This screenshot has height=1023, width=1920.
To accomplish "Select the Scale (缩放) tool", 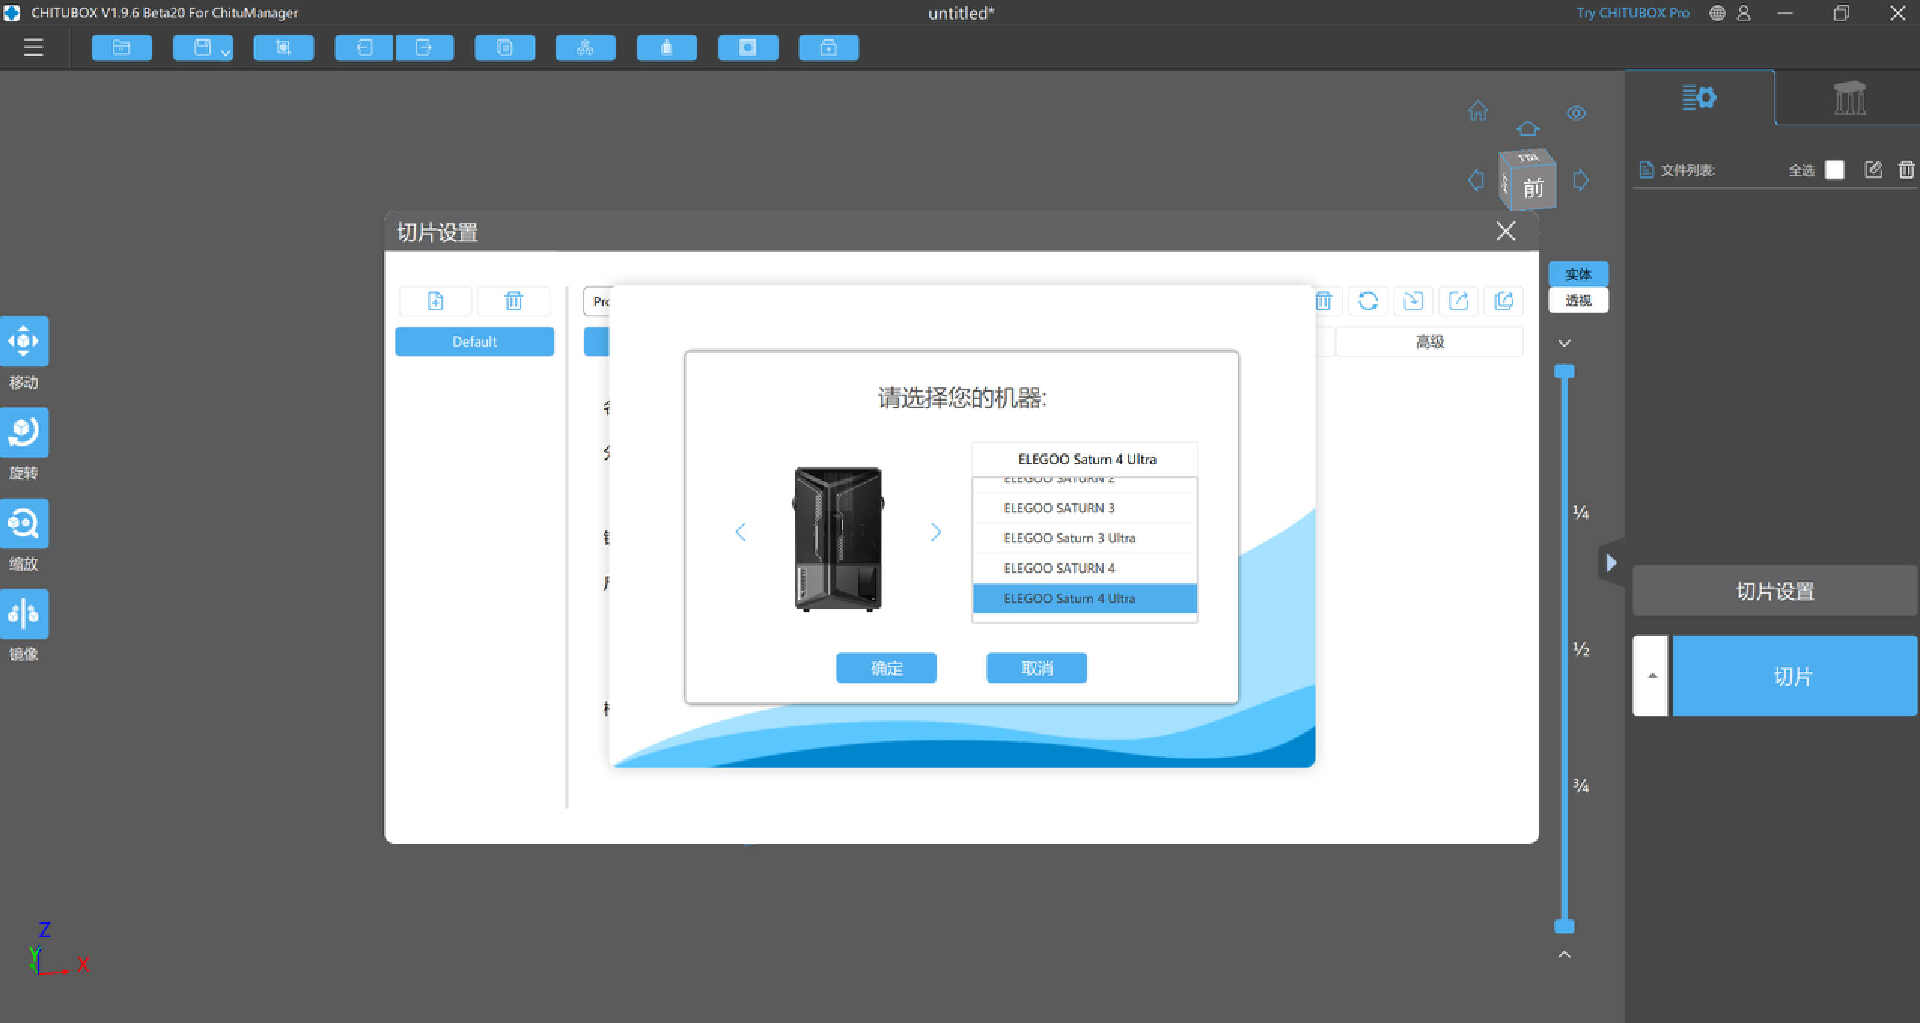I will tap(24, 523).
